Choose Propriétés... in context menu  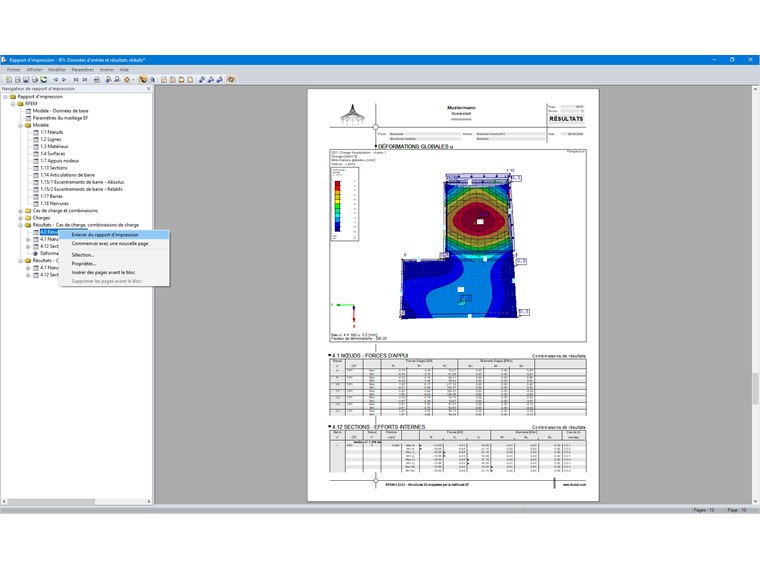(x=114, y=264)
